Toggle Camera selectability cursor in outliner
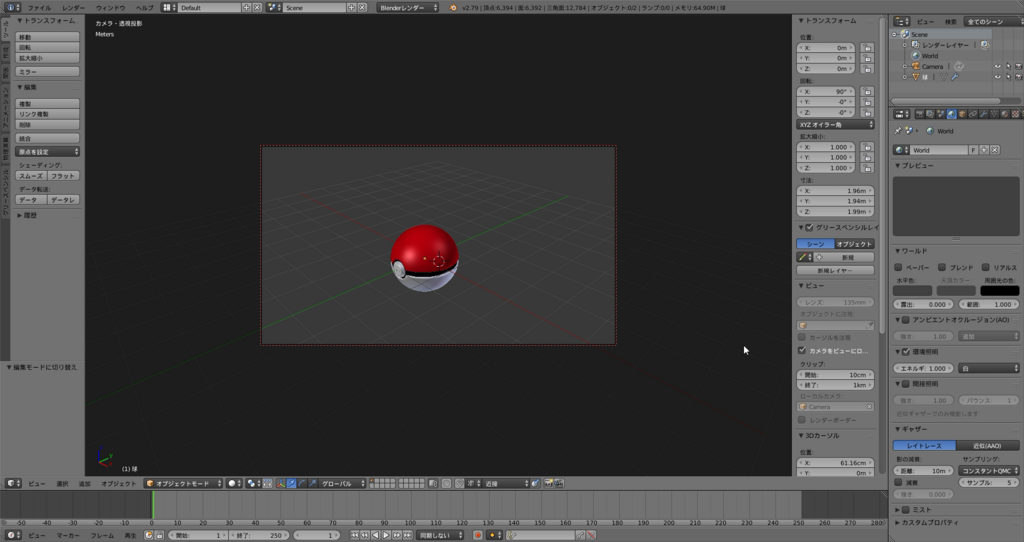1024x542 pixels. 1008,67
